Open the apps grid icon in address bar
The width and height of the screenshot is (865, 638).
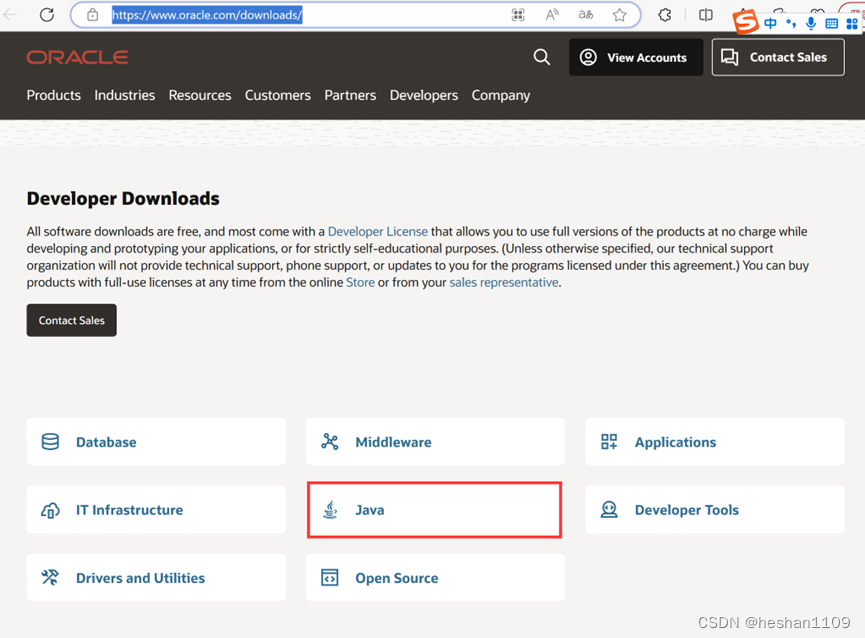coord(517,15)
